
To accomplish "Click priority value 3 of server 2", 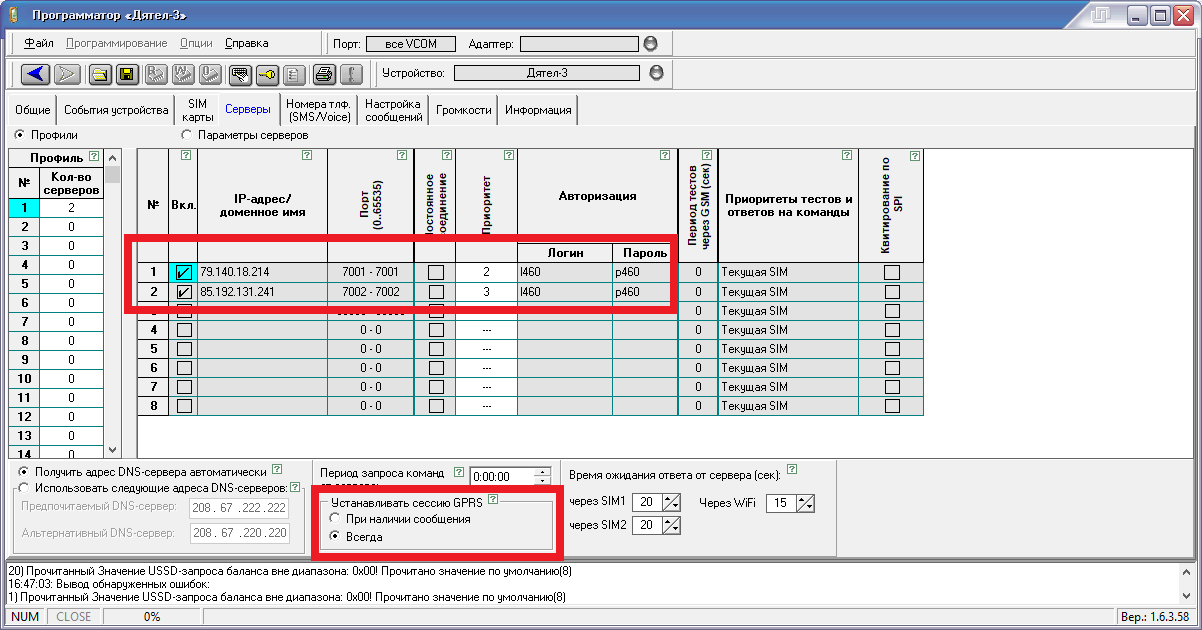I will 486,292.
